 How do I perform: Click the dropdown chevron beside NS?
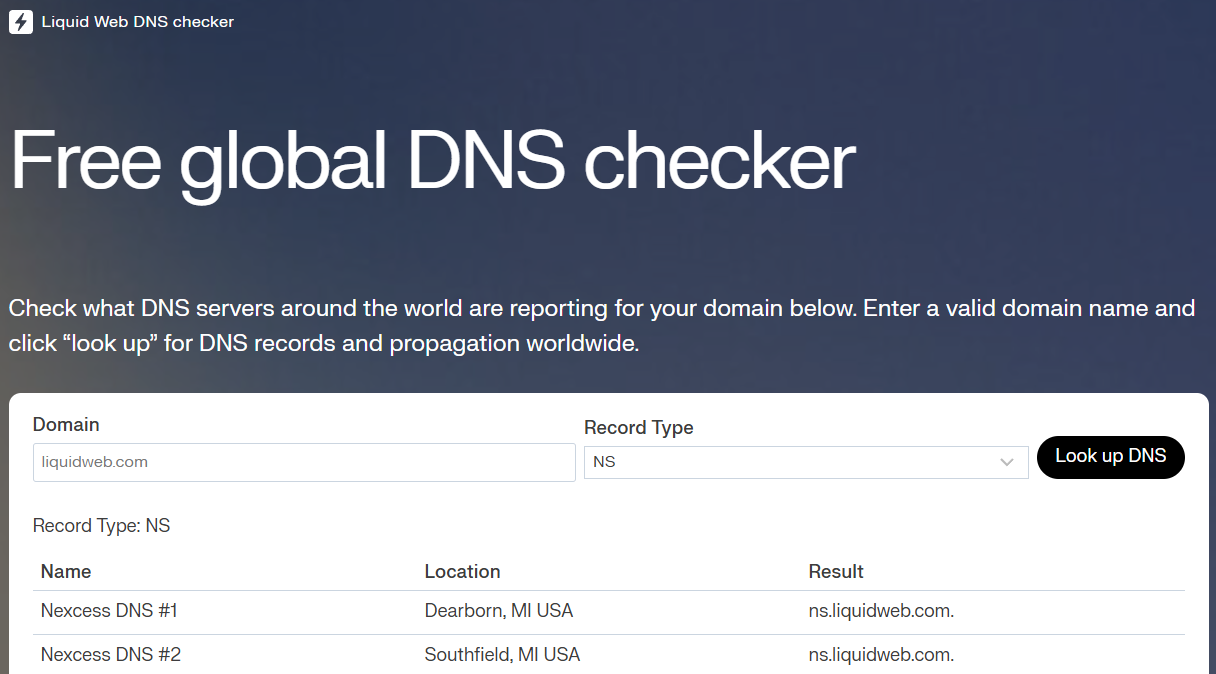pyautogui.click(x=1008, y=462)
